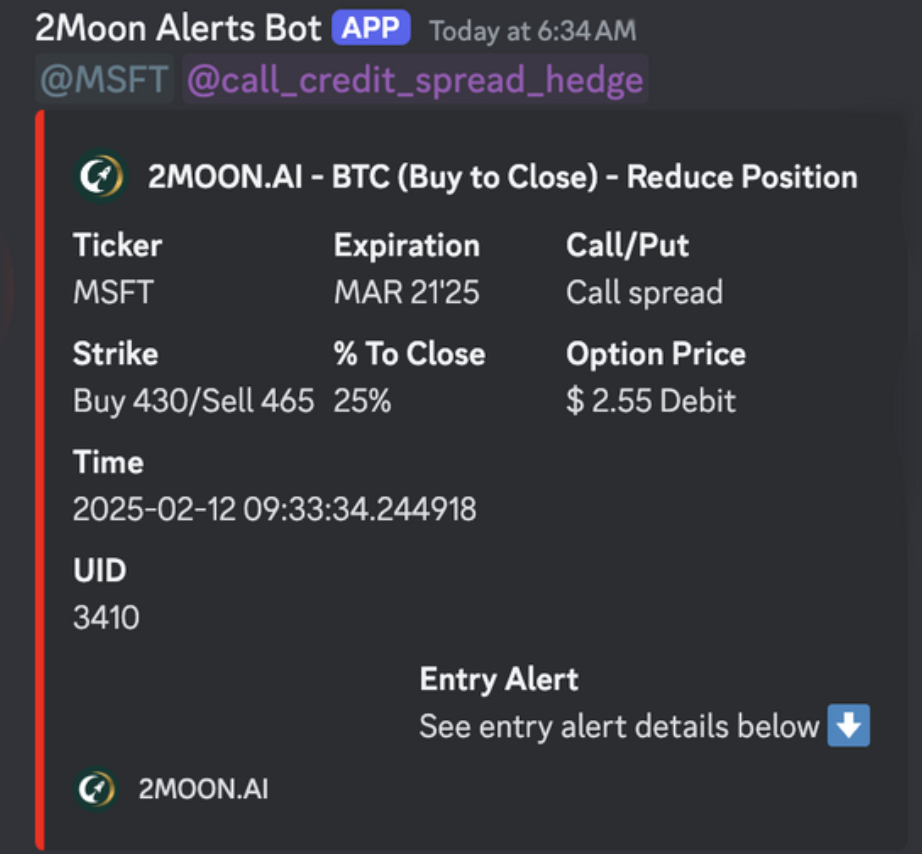This screenshot has width=922, height=854.
Task: Click the small 2MOON.AI footer logo icon
Action: (100, 789)
